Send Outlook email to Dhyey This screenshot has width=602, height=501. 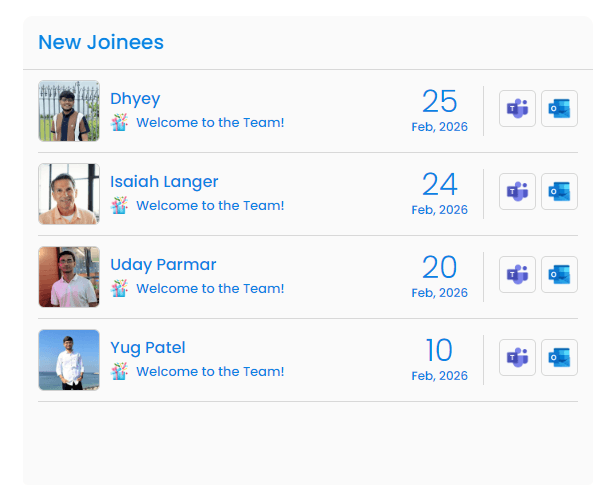[559, 108]
